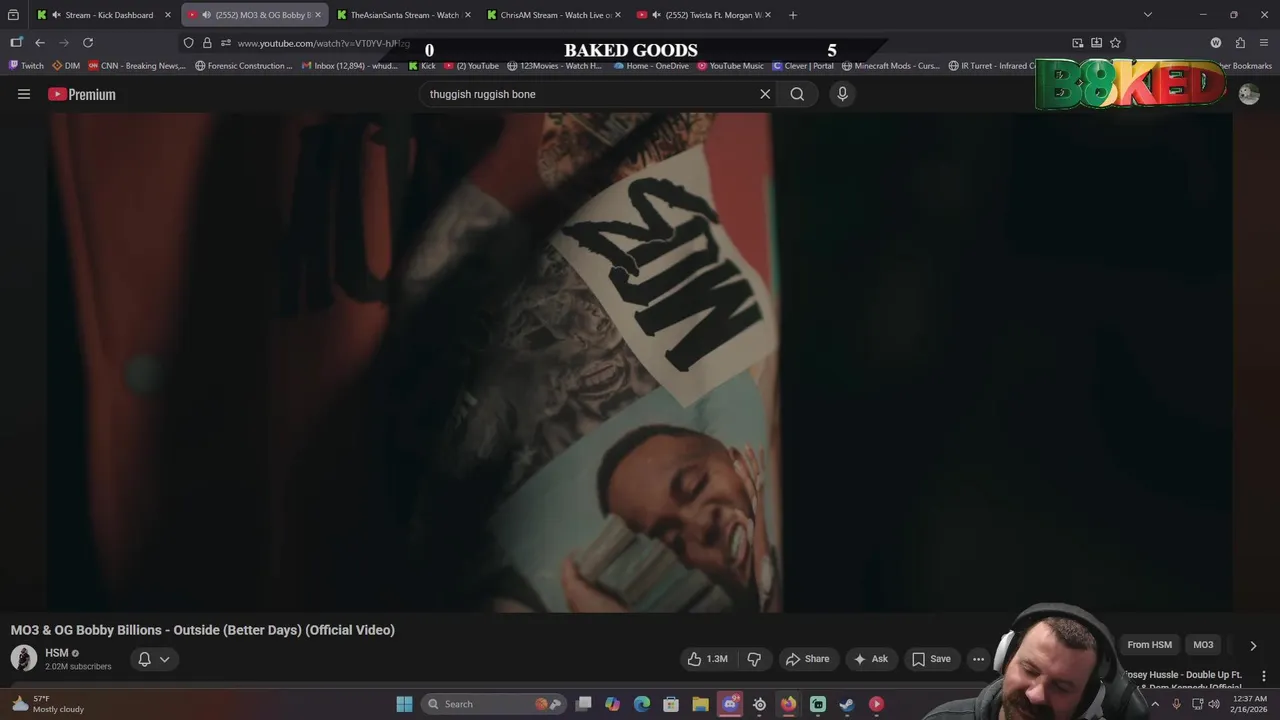Screen dimensions: 1280x720
Task: Open Minecraft Mods - Curse bookmark
Action: [x=891, y=66]
